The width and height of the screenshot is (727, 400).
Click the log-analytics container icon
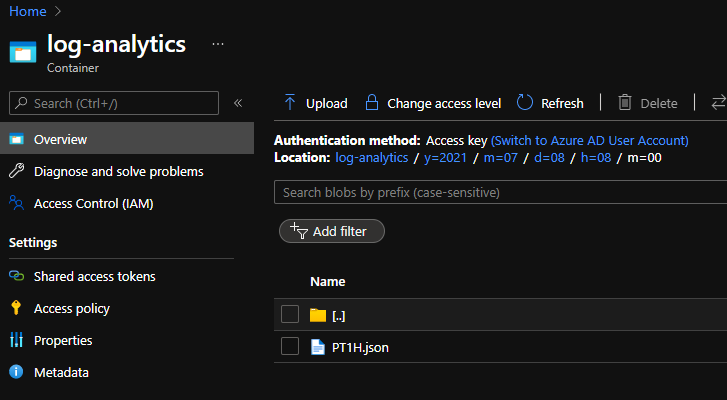23,51
